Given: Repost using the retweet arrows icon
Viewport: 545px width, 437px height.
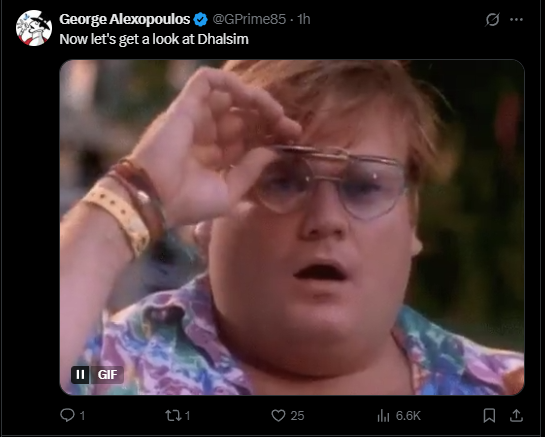Looking at the screenshot, I should click(173, 415).
